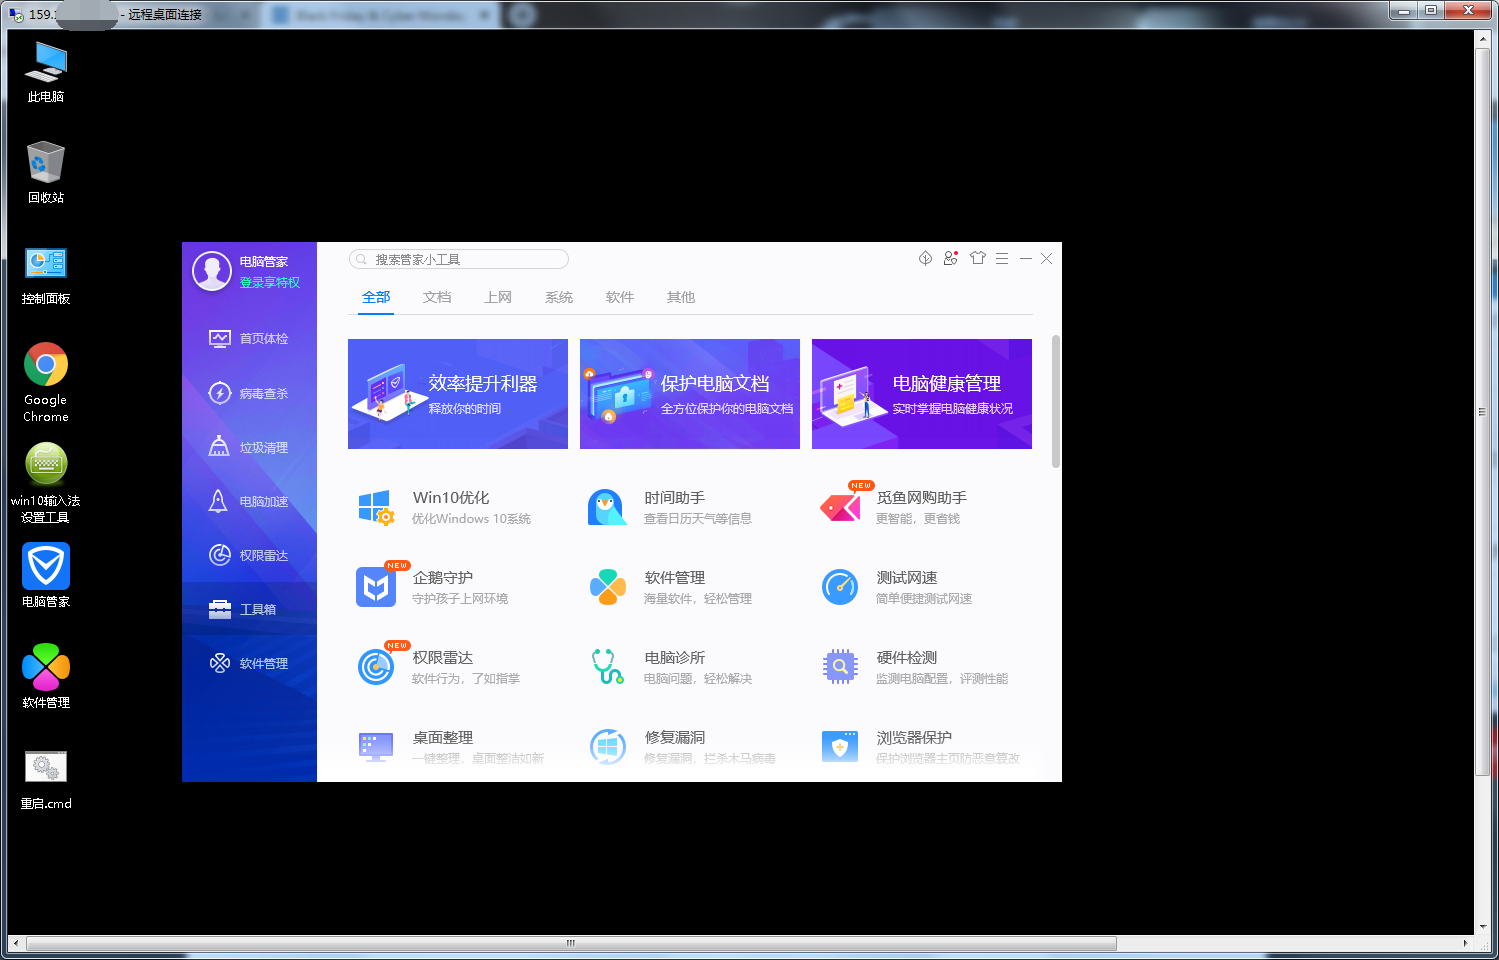Open the 修复漏洞 Windows icon
Image resolution: width=1499 pixels, height=960 pixels.
(x=607, y=747)
